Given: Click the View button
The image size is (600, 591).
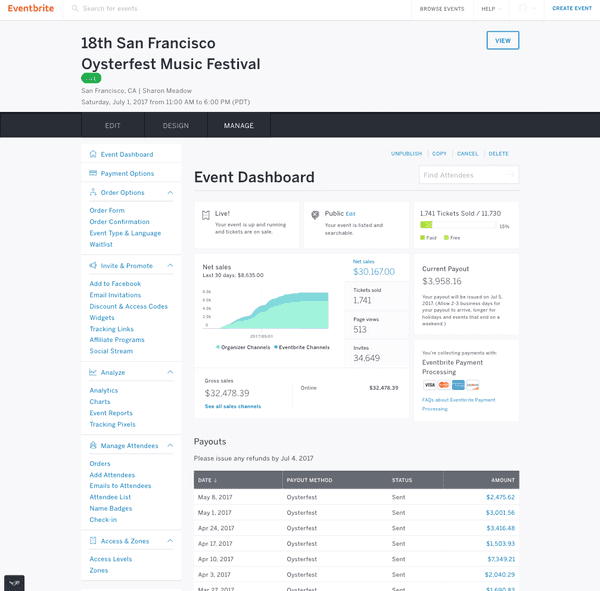Looking at the screenshot, I should 503,40.
